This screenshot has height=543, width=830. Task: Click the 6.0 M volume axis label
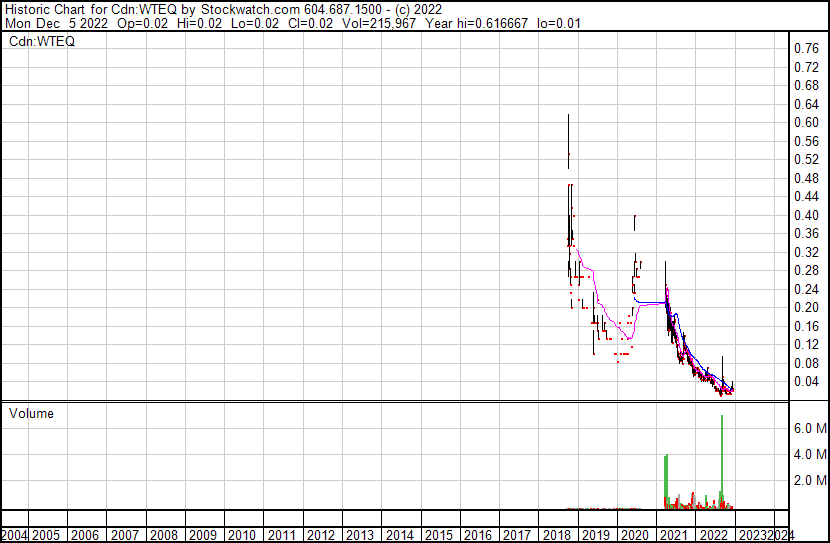[x=808, y=428]
